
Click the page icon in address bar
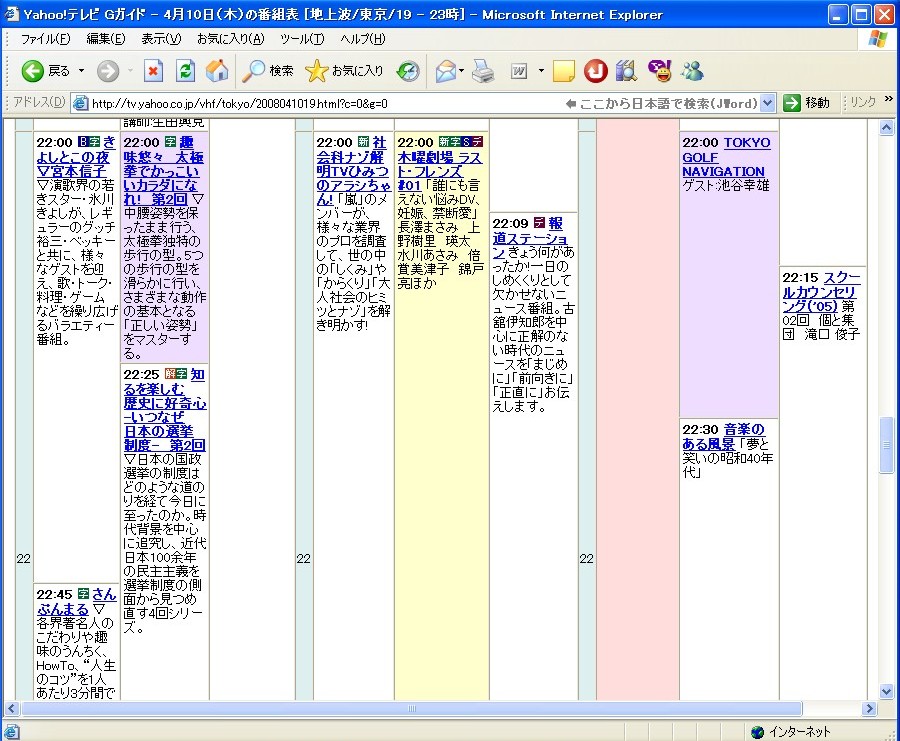[x=80, y=103]
